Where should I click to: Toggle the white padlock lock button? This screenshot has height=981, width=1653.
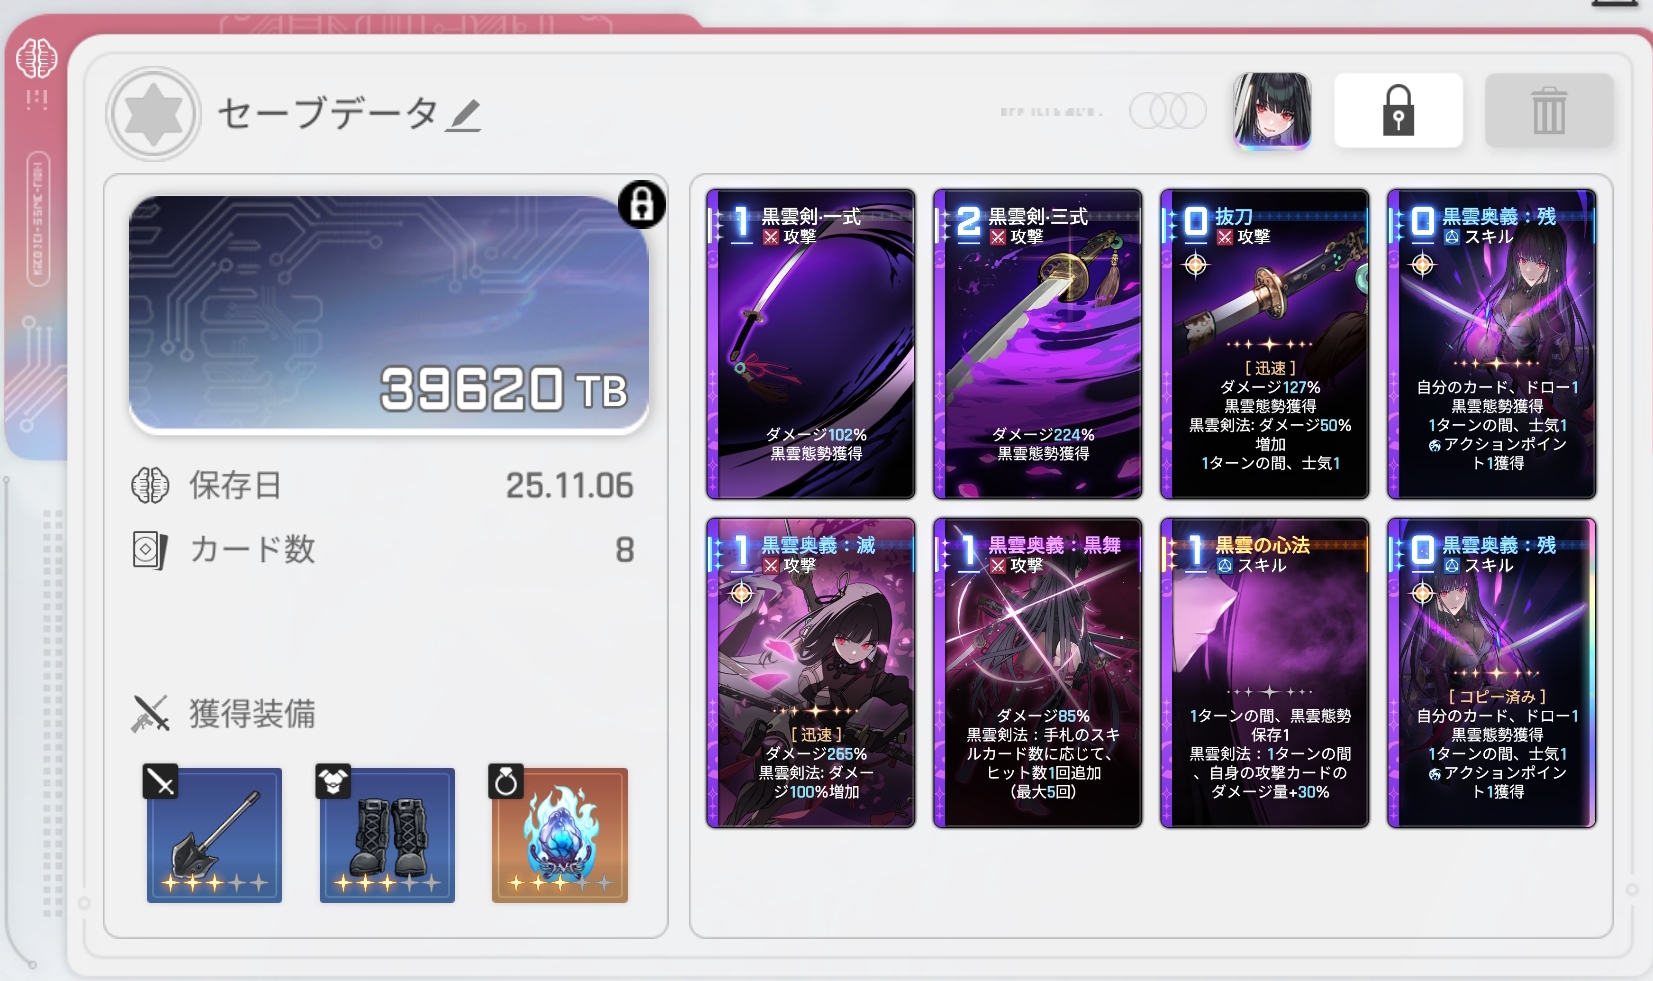click(1398, 110)
